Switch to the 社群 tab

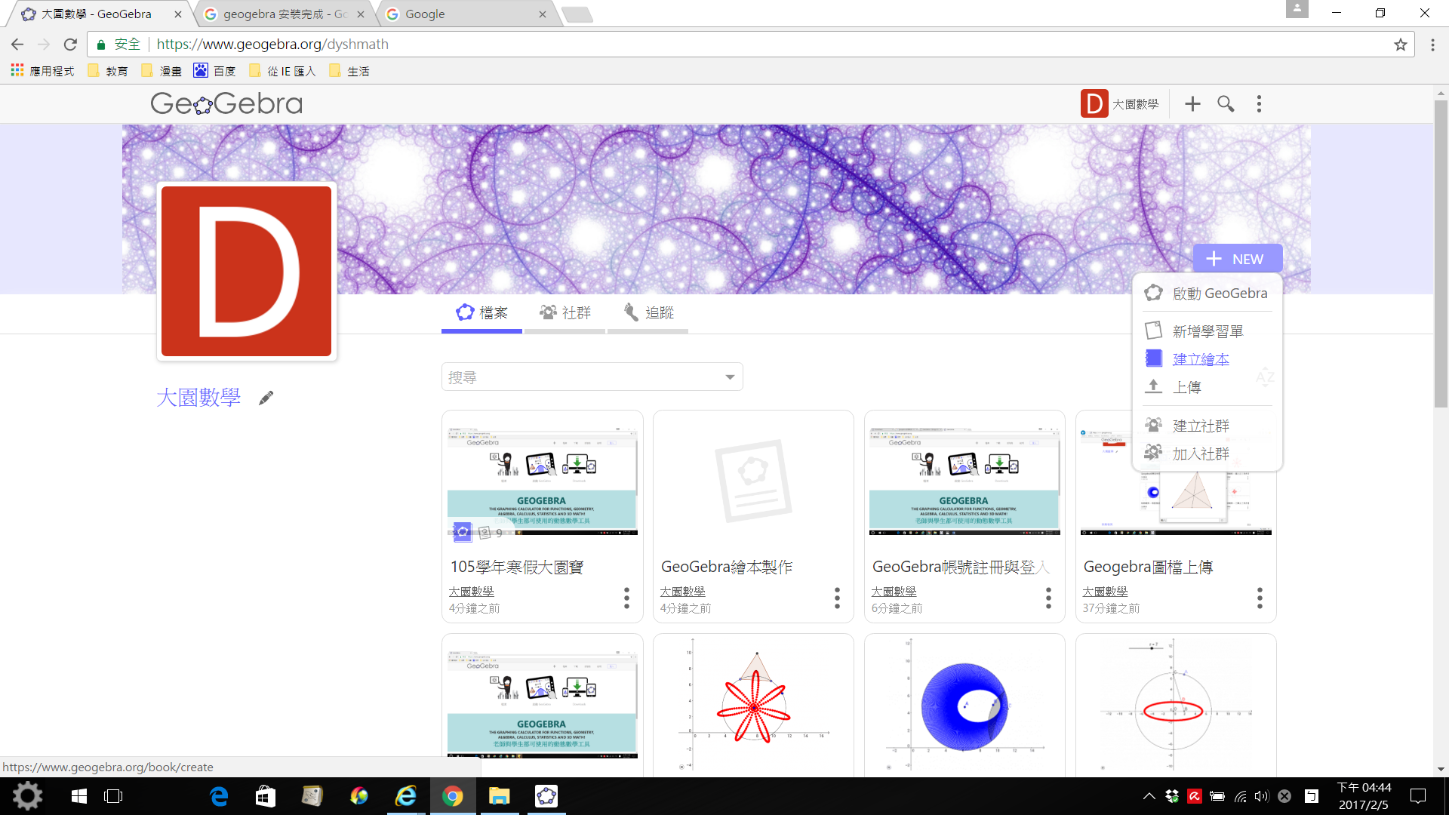point(565,313)
